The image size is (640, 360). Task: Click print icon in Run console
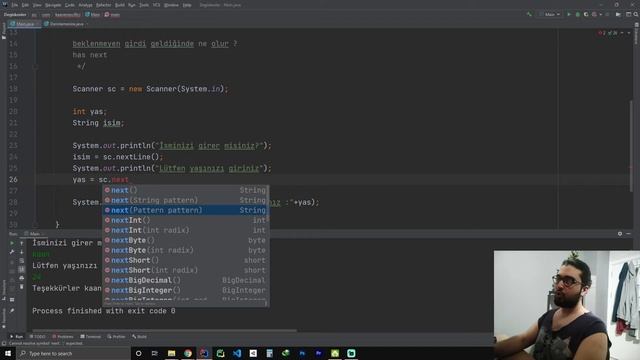(22, 278)
